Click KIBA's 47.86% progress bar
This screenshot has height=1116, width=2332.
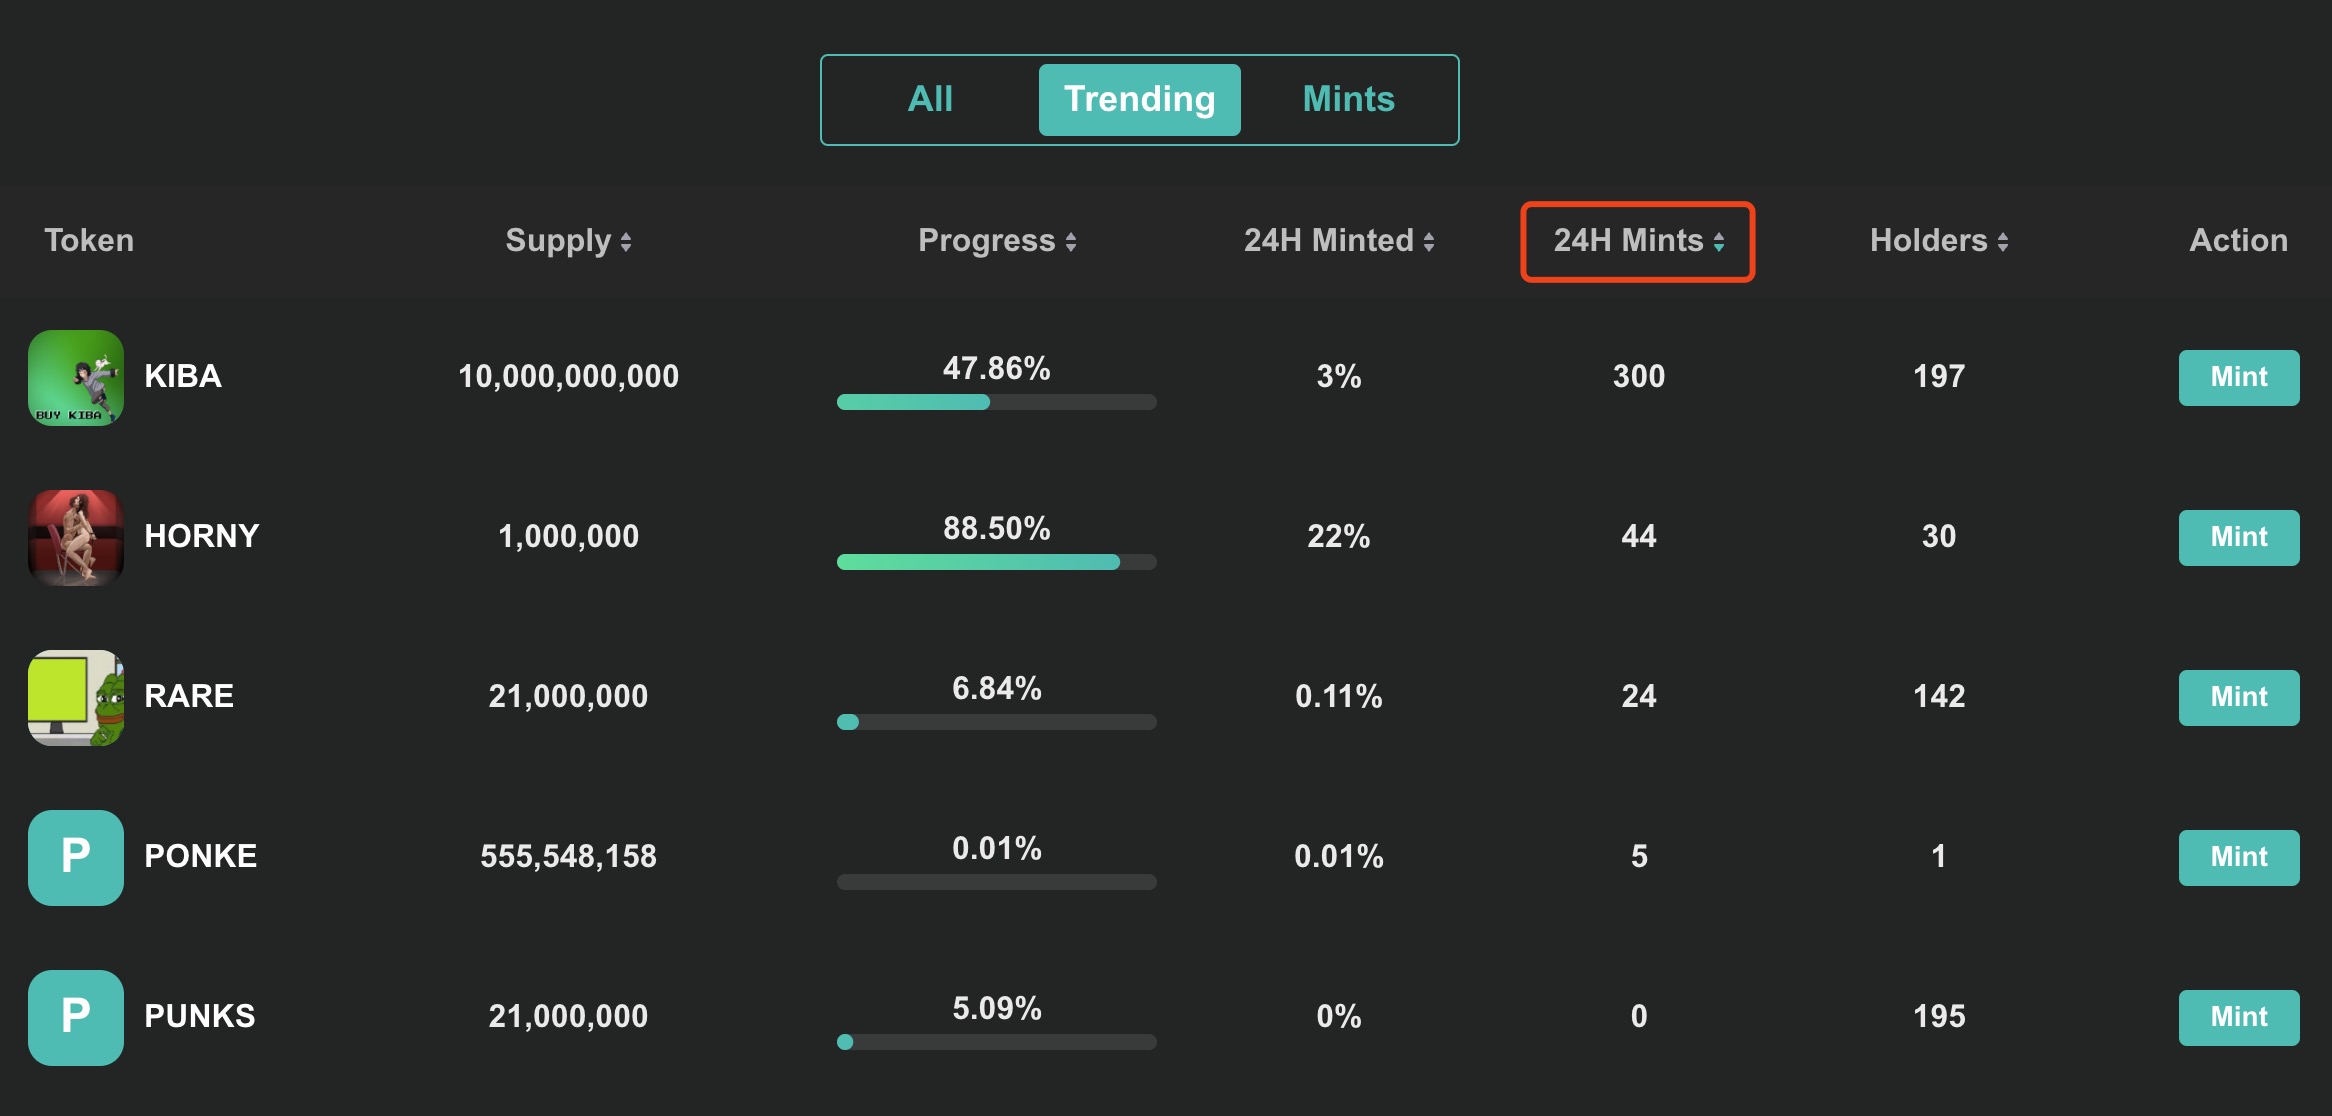[996, 402]
